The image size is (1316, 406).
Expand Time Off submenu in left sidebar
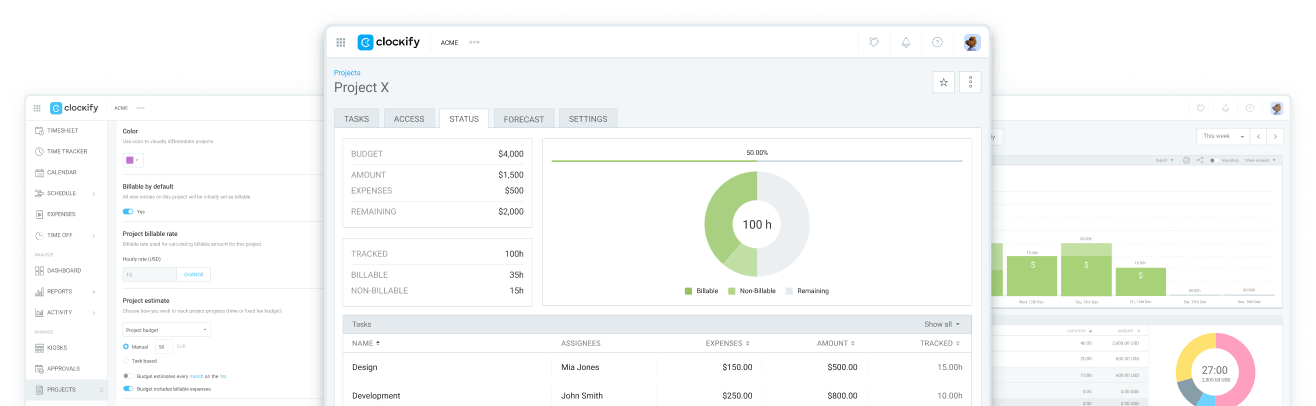95,235
